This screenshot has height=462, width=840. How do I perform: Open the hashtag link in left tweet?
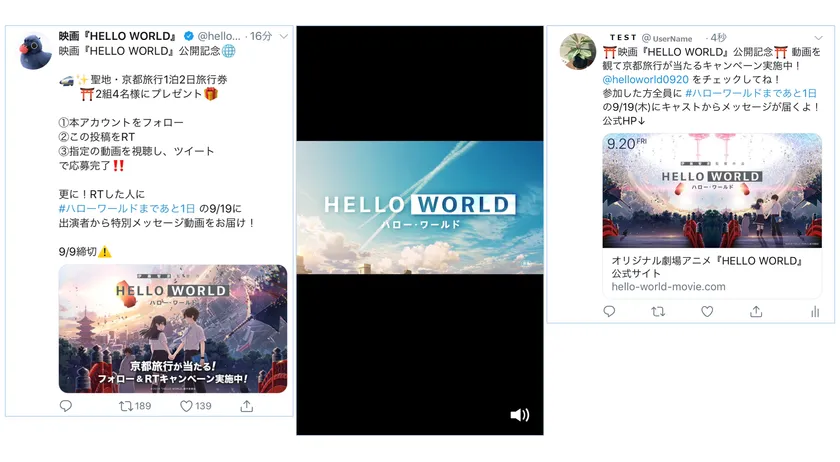127,208
